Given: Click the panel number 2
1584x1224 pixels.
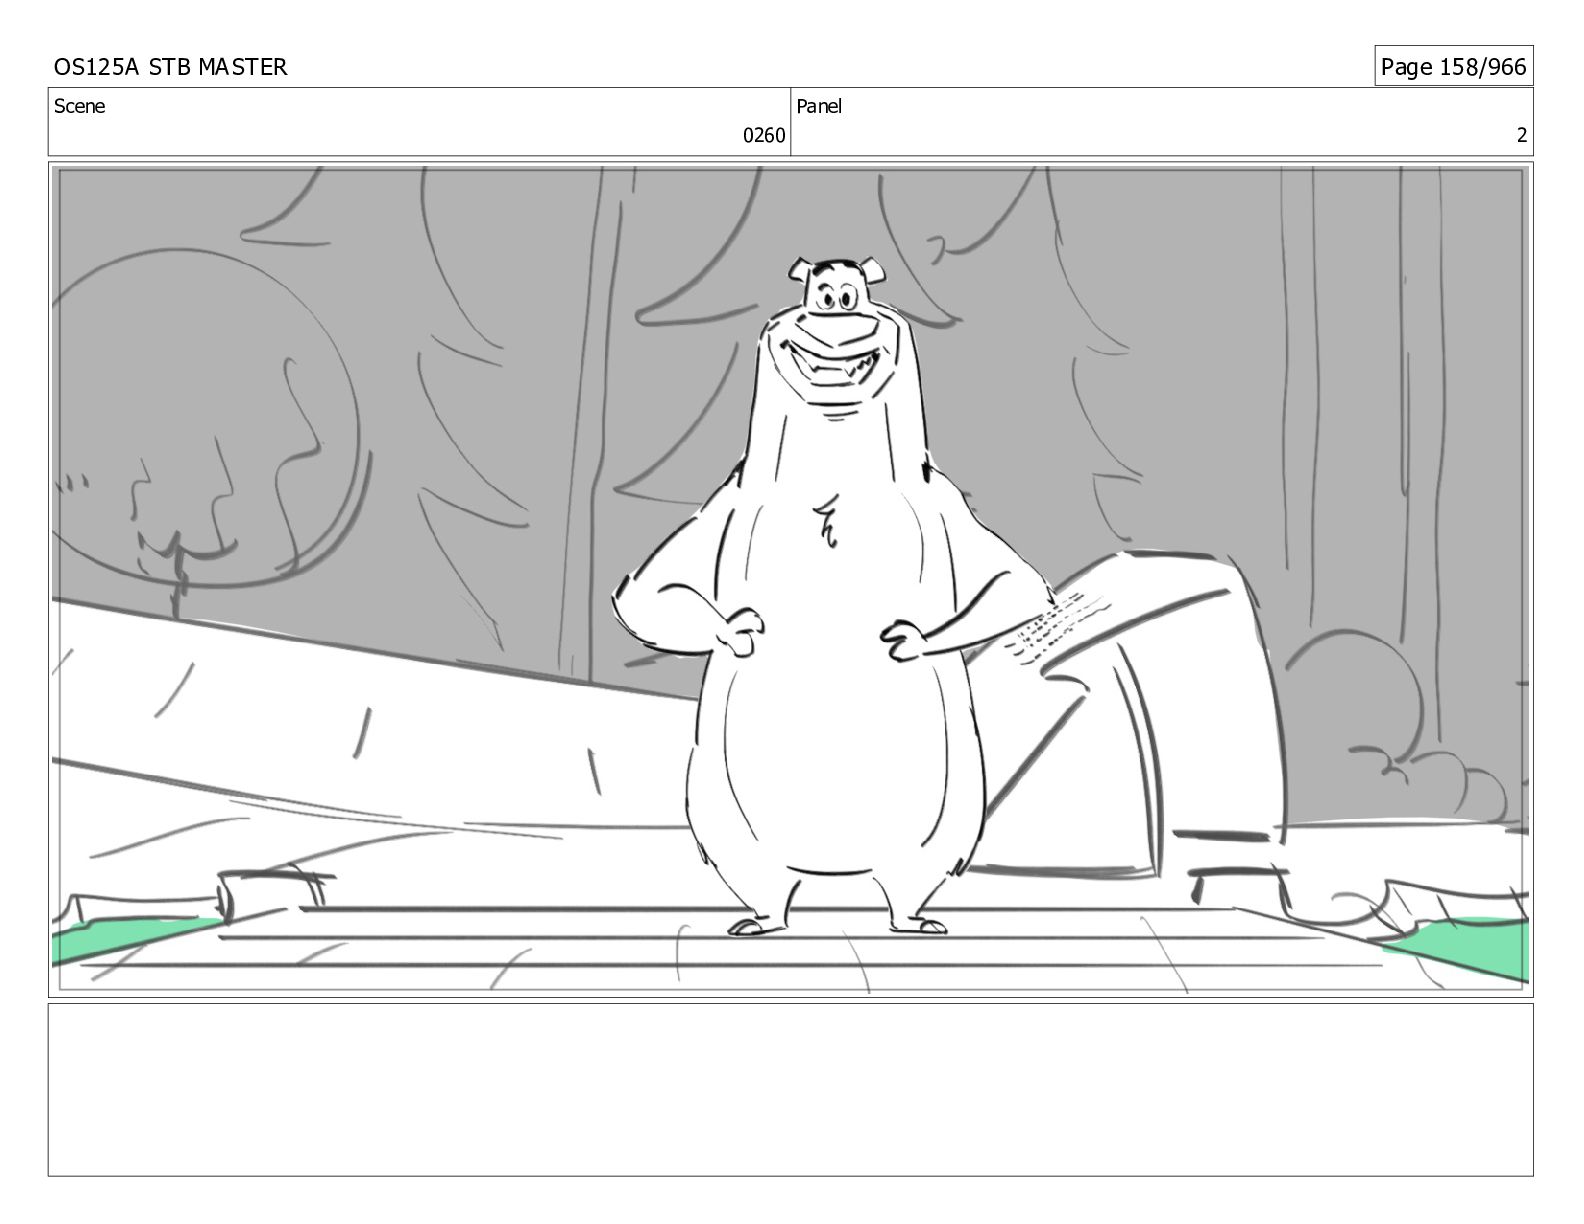Looking at the screenshot, I should pos(1522,136).
